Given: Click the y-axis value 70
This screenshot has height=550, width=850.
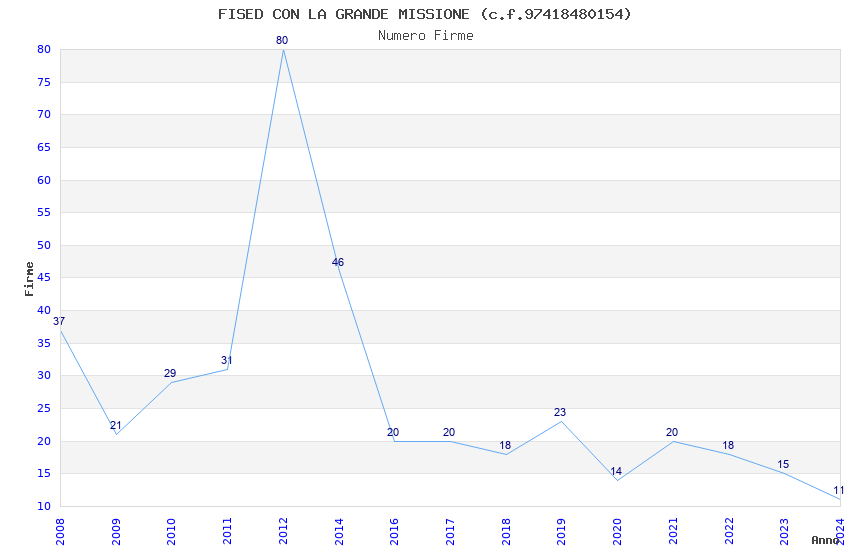Looking at the screenshot, I should [x=44, y=114].
